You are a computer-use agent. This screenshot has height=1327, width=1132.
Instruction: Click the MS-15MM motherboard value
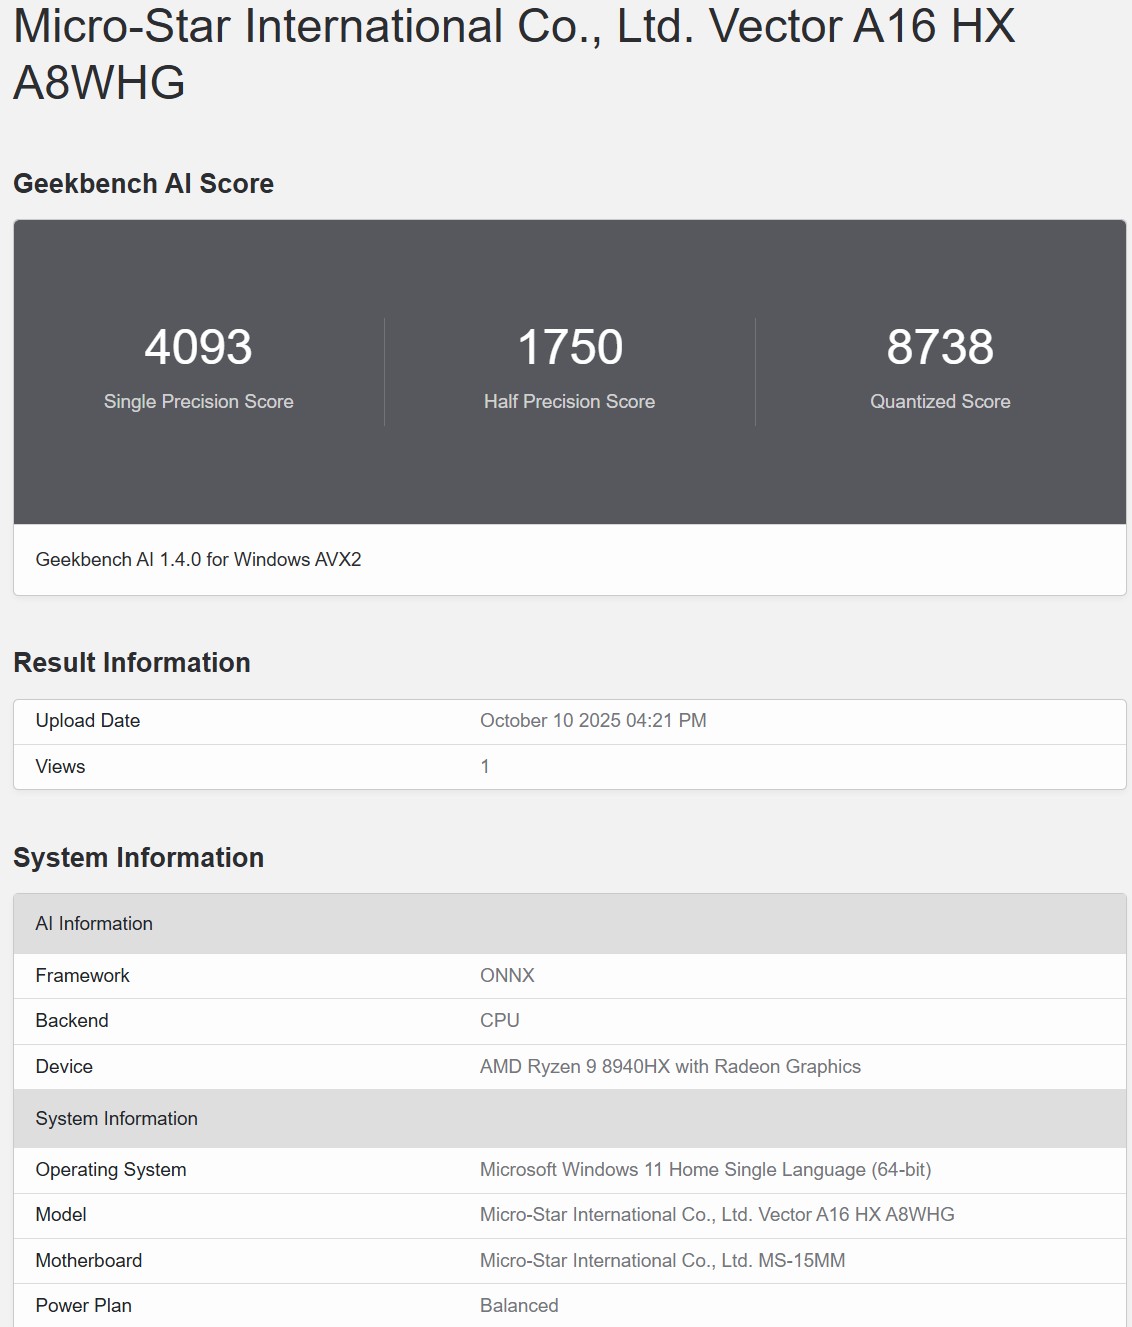[x=662, y=1261]
